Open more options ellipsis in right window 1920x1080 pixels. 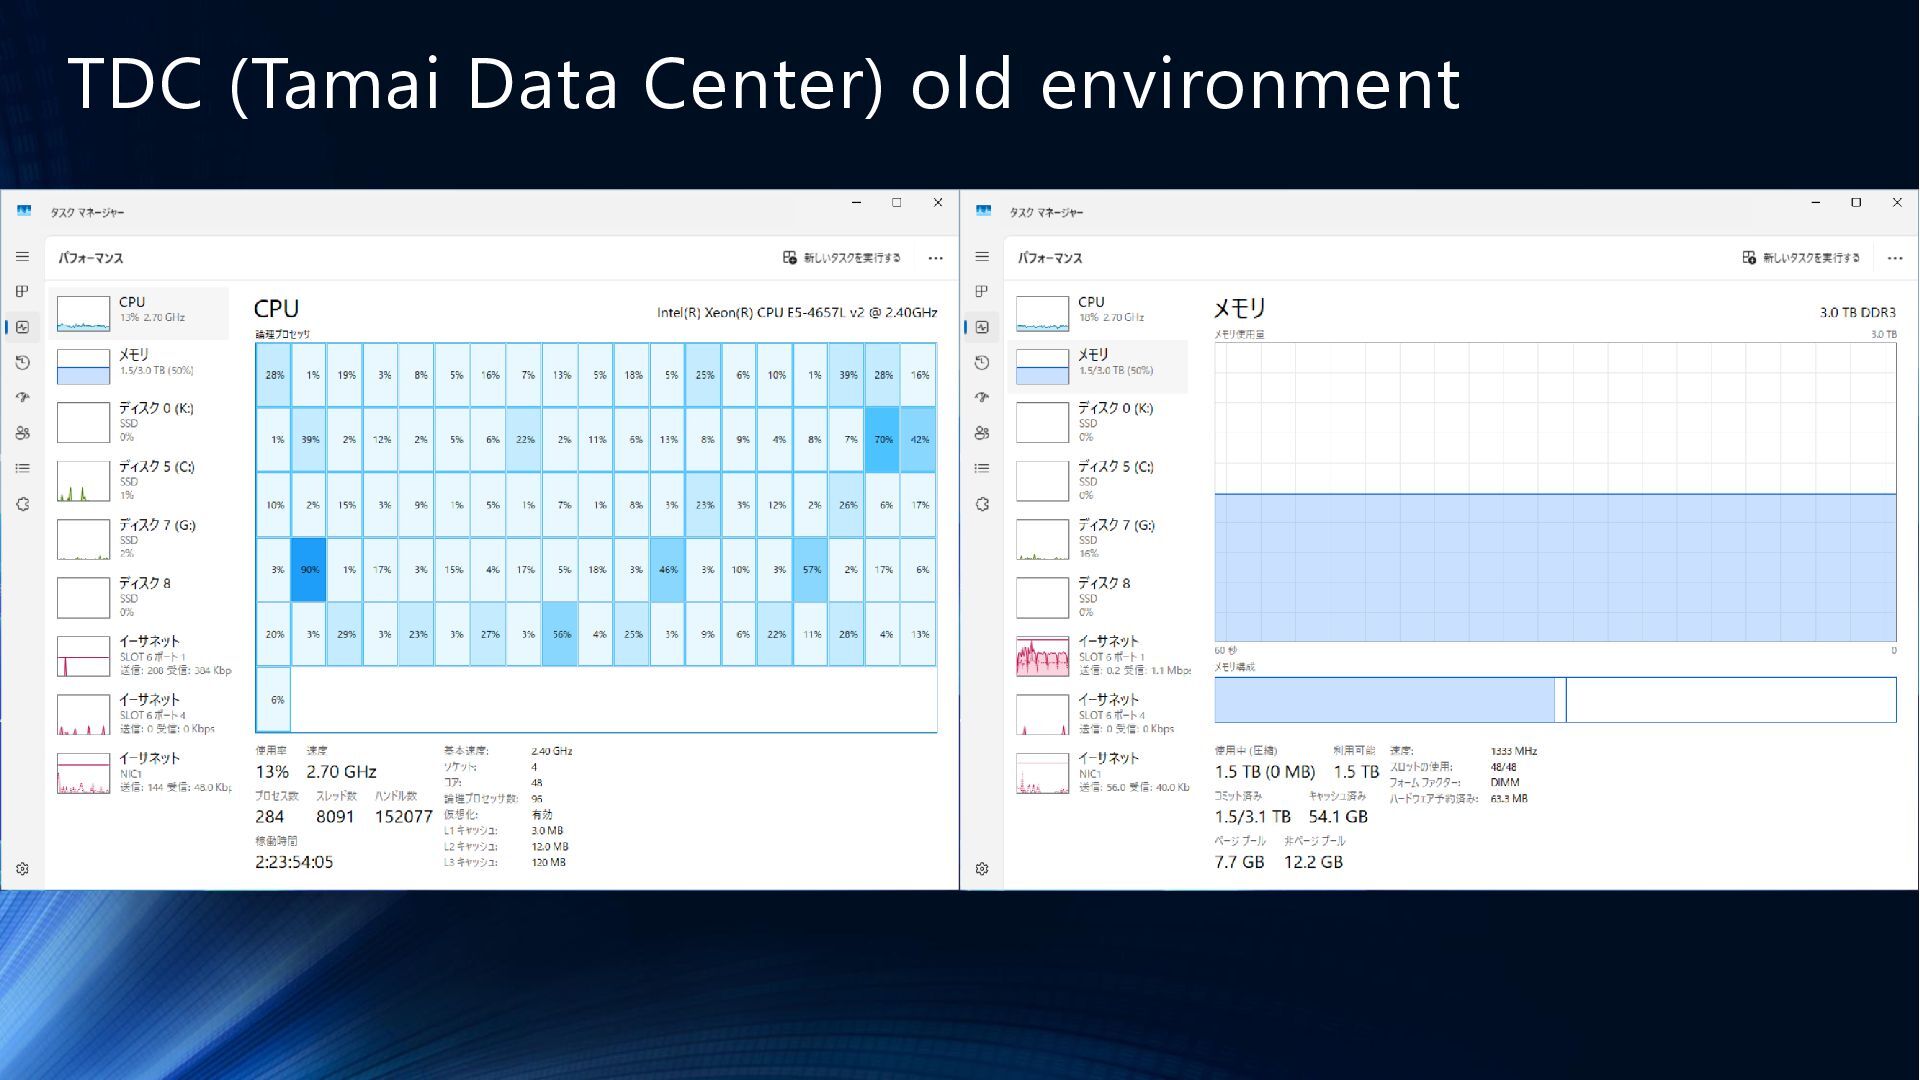(1895, 258)
